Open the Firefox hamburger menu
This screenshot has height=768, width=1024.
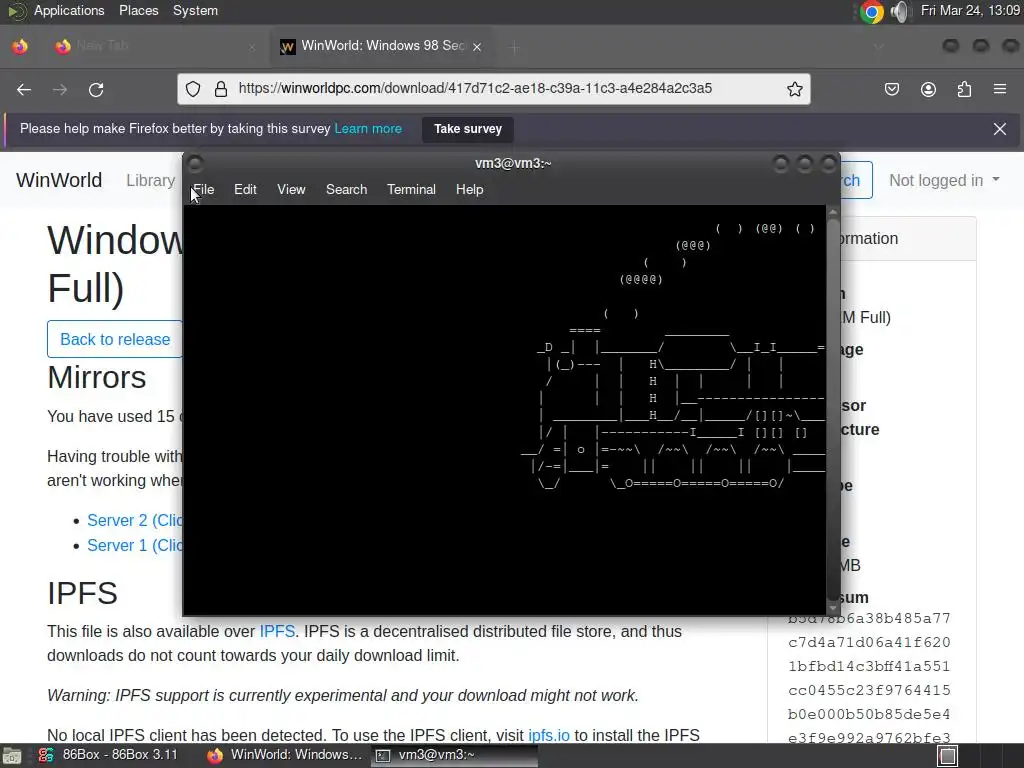tap(1000, 89)
